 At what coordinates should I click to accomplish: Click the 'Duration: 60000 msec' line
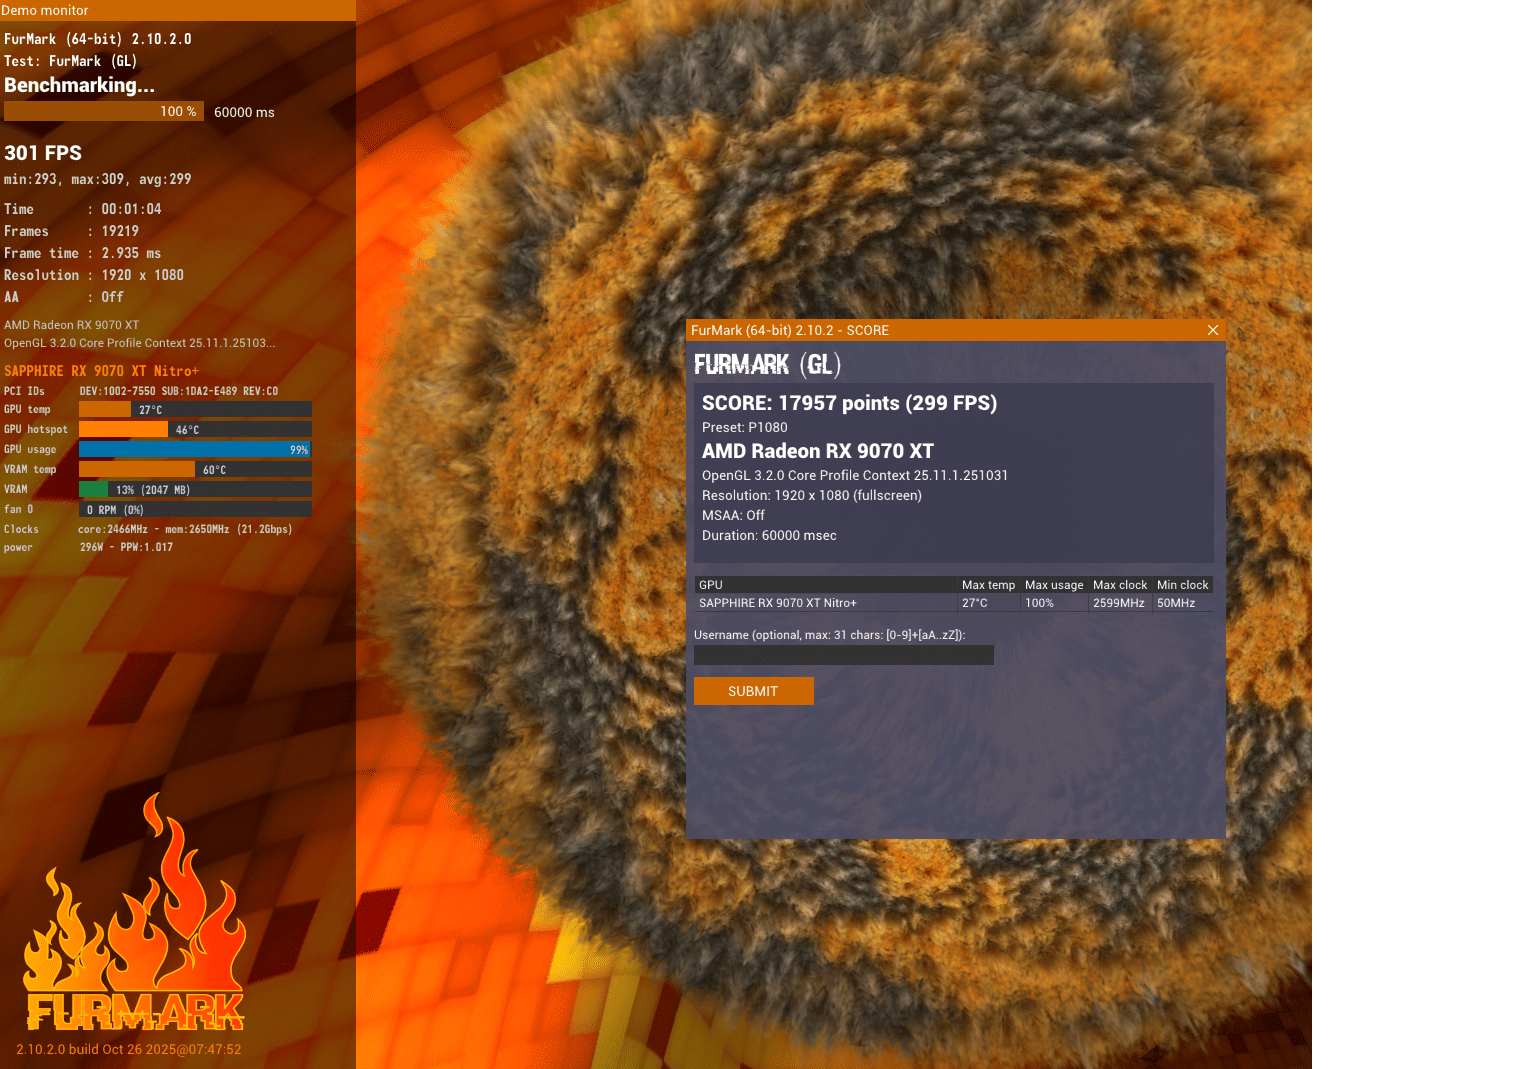769,535
